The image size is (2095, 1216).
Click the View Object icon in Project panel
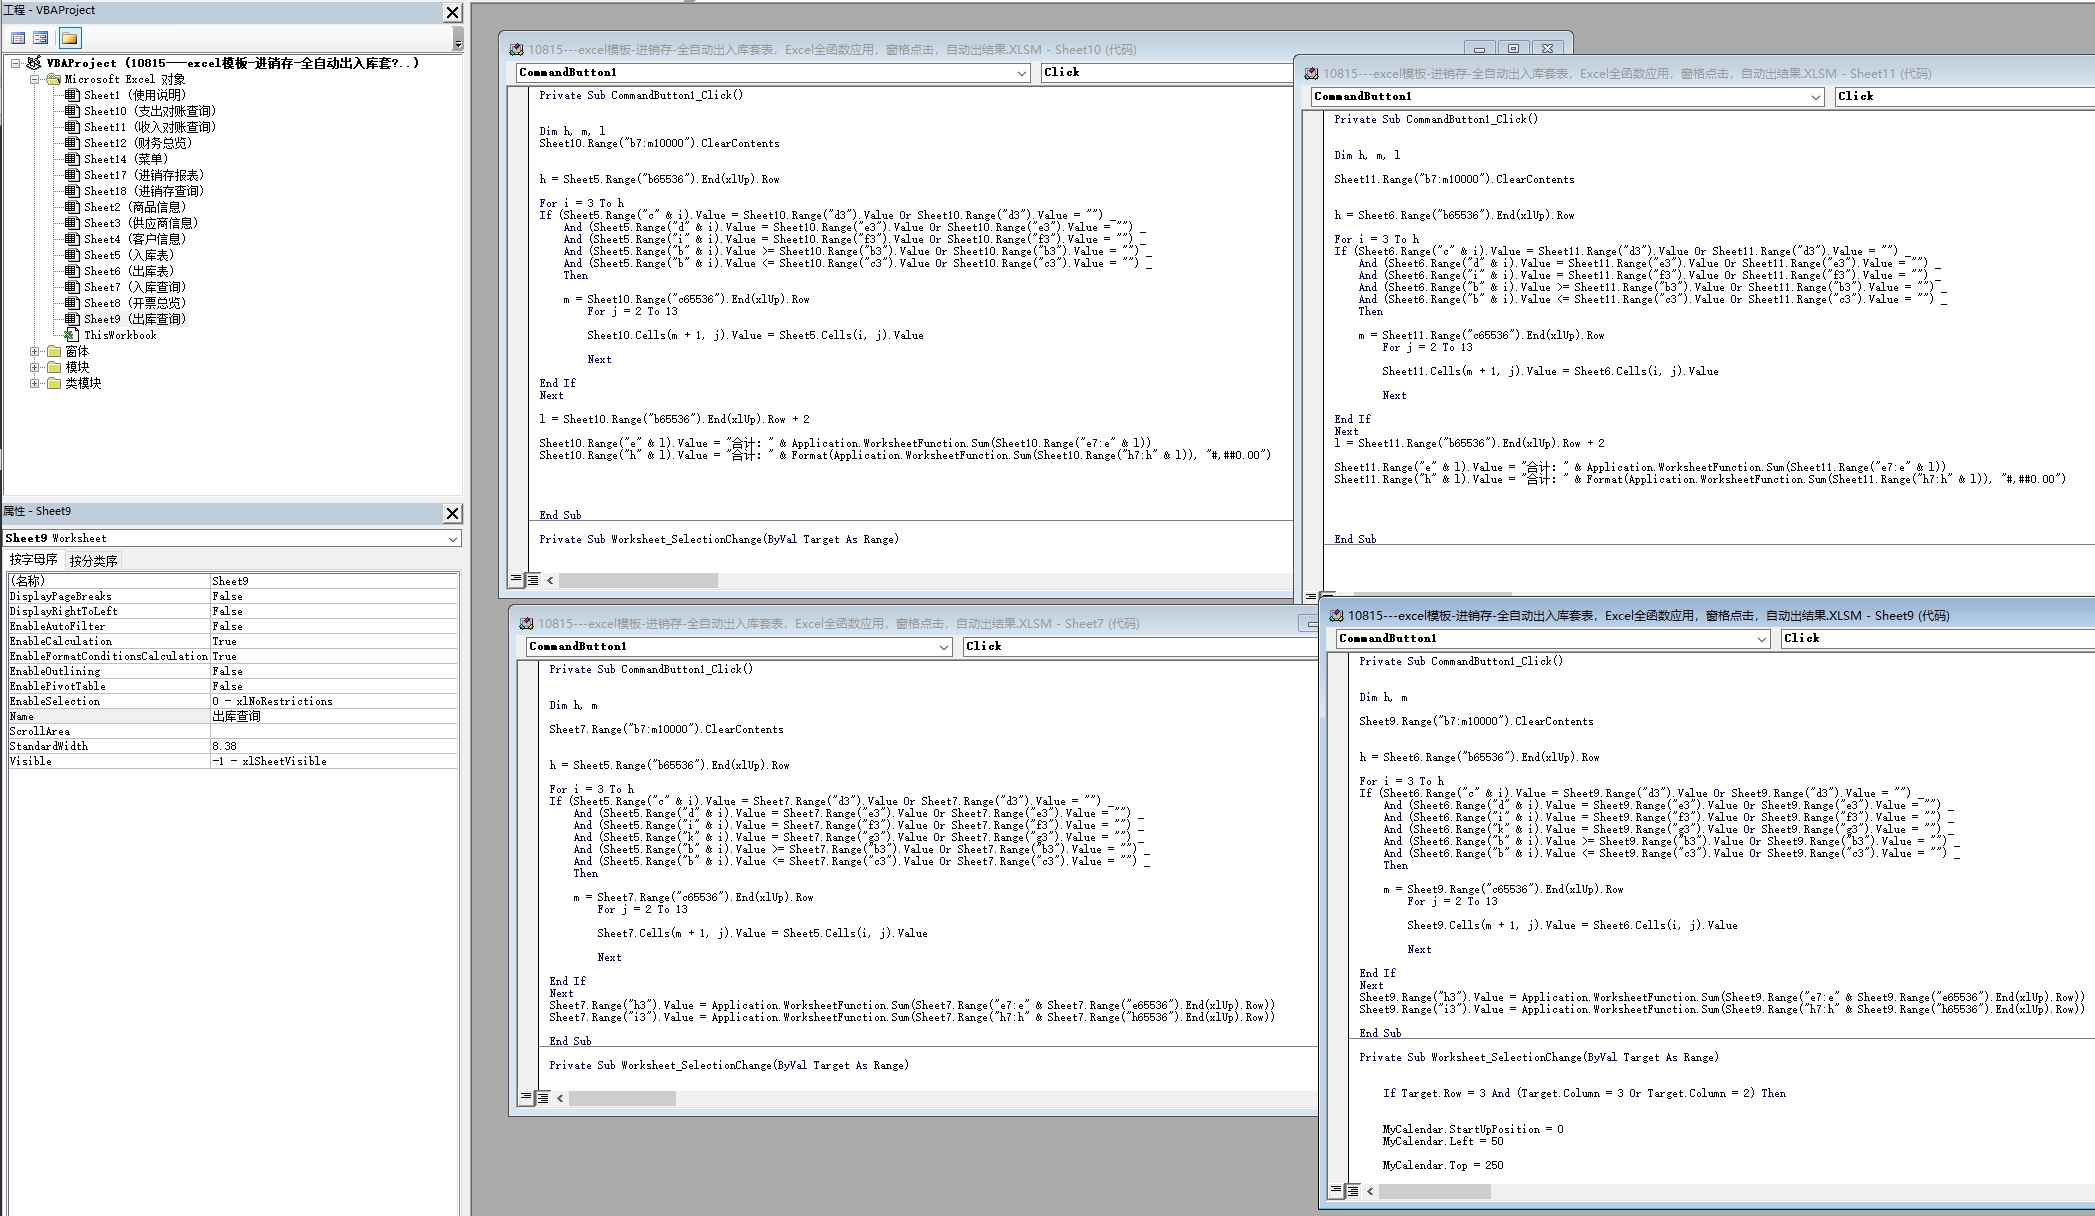click(40, 38)
